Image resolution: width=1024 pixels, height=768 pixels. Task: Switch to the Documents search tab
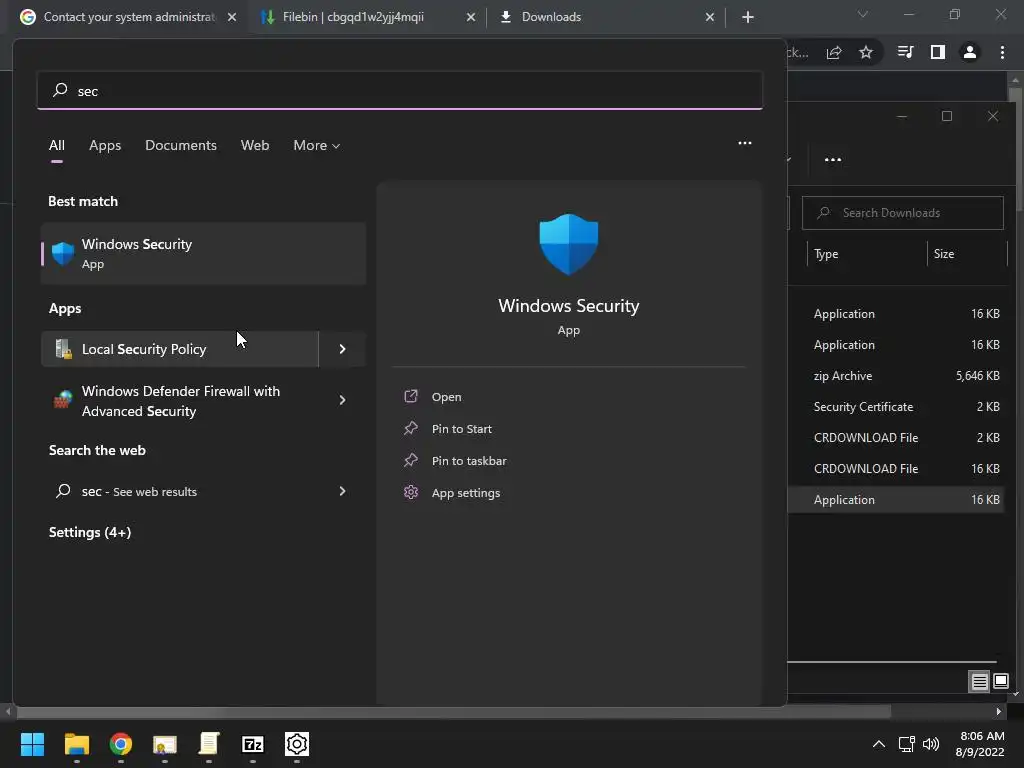(x=181, y=146)
